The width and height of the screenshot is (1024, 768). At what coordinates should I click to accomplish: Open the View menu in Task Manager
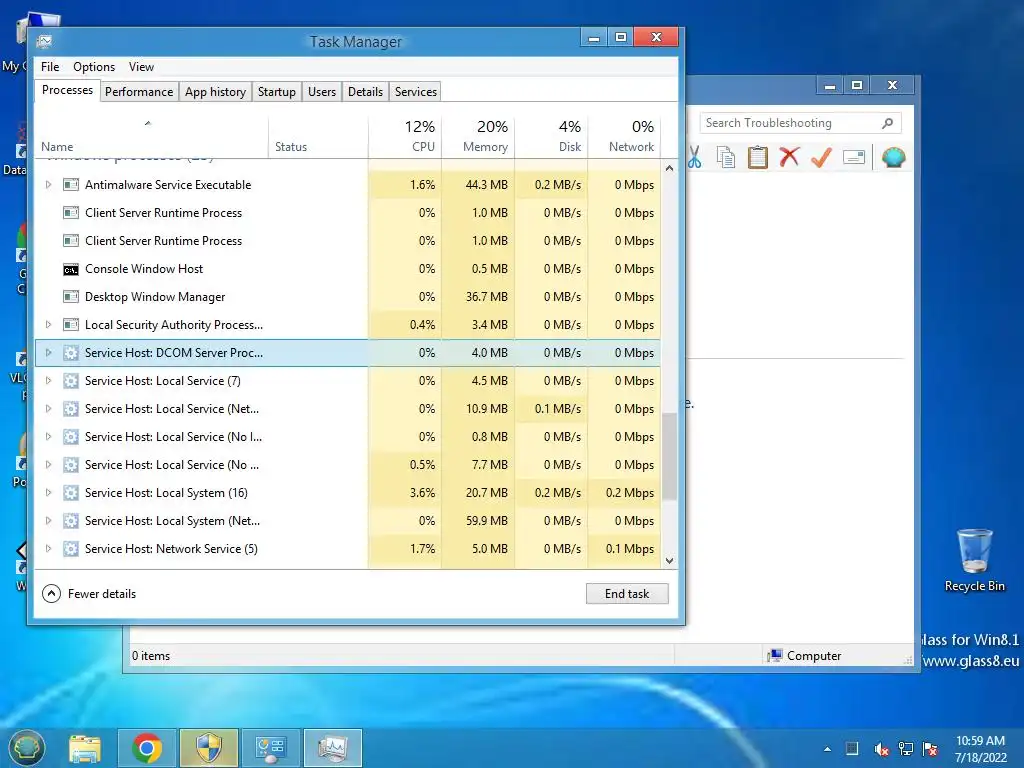[141, 67]
